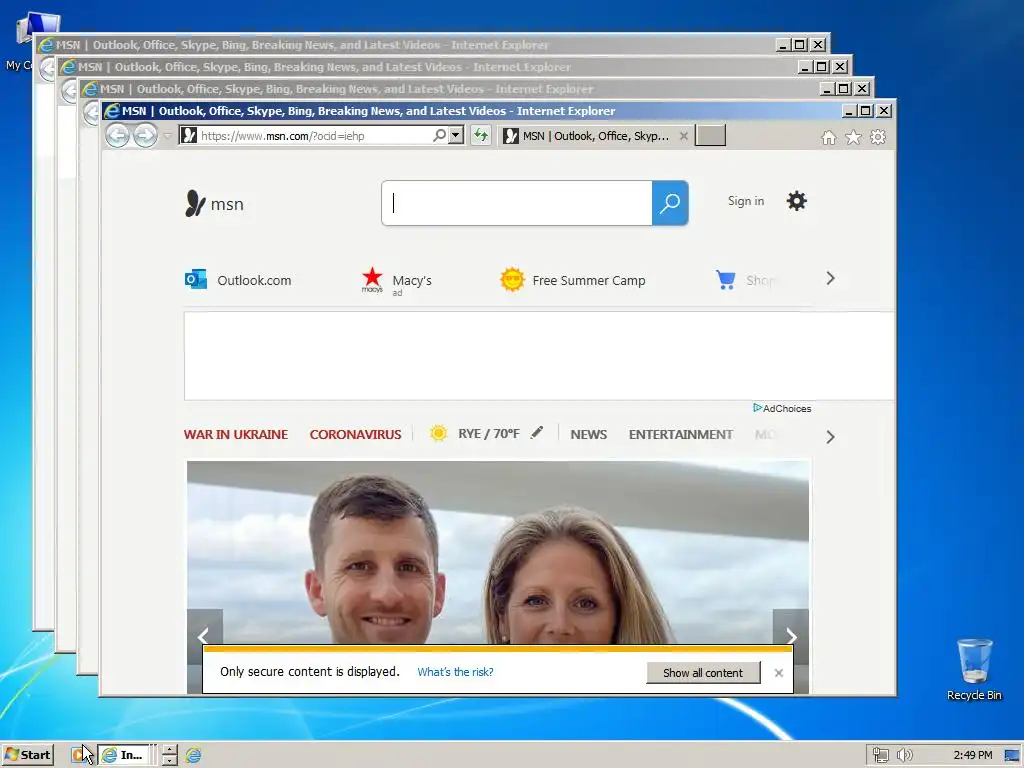Open a new blank tab button
The width and height of the screenshot is (1024, 768).
(711, 135)
